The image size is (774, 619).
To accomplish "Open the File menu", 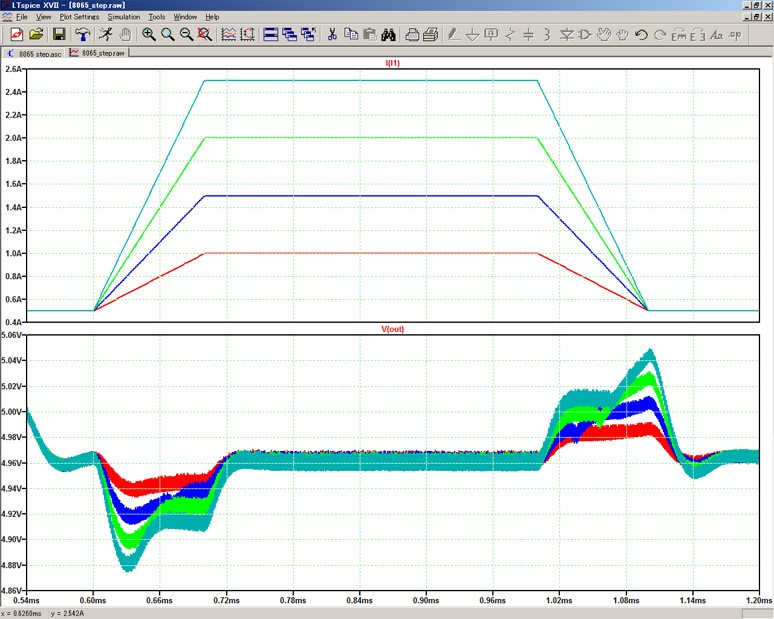I will coord(21,17).
